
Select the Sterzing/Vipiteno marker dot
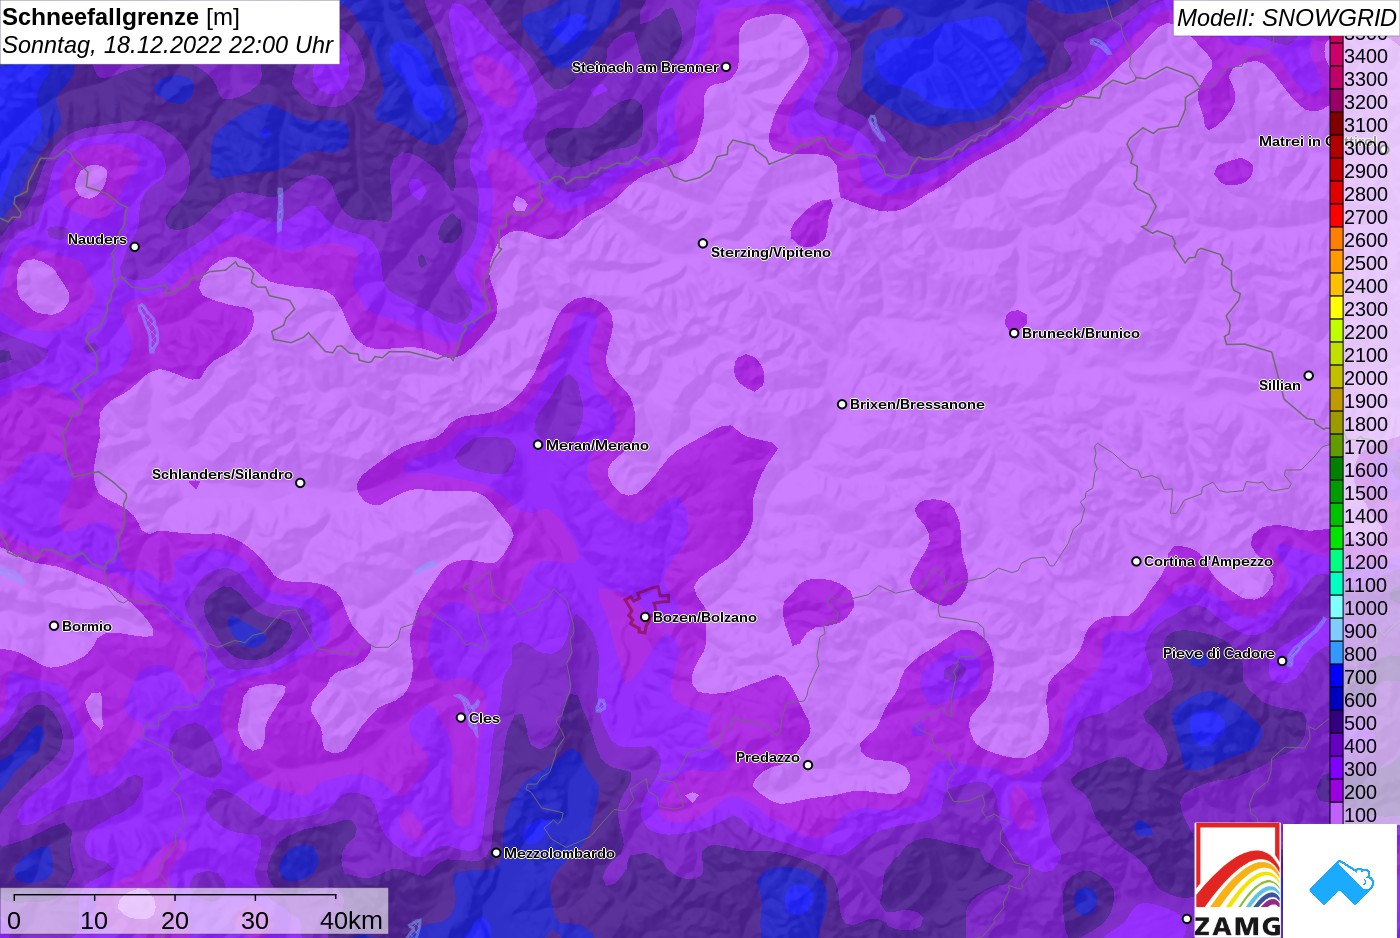703,243
